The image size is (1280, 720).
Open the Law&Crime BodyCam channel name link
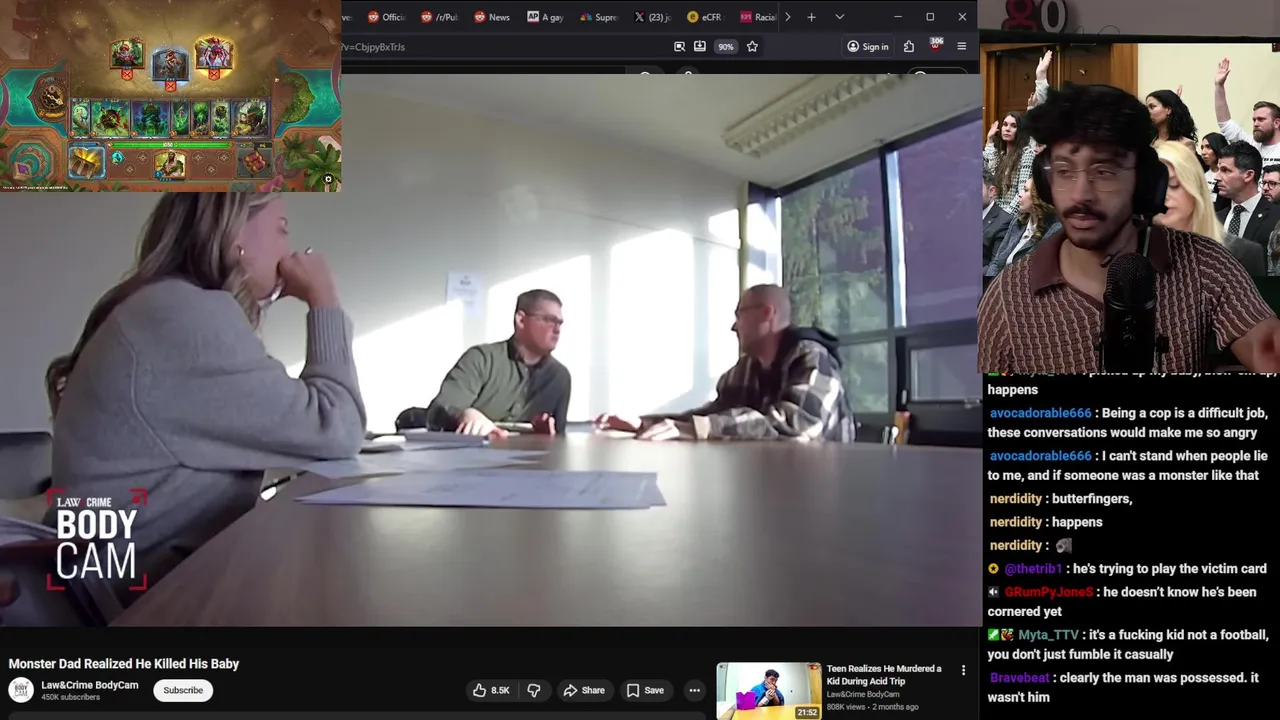tap(89, 685)
